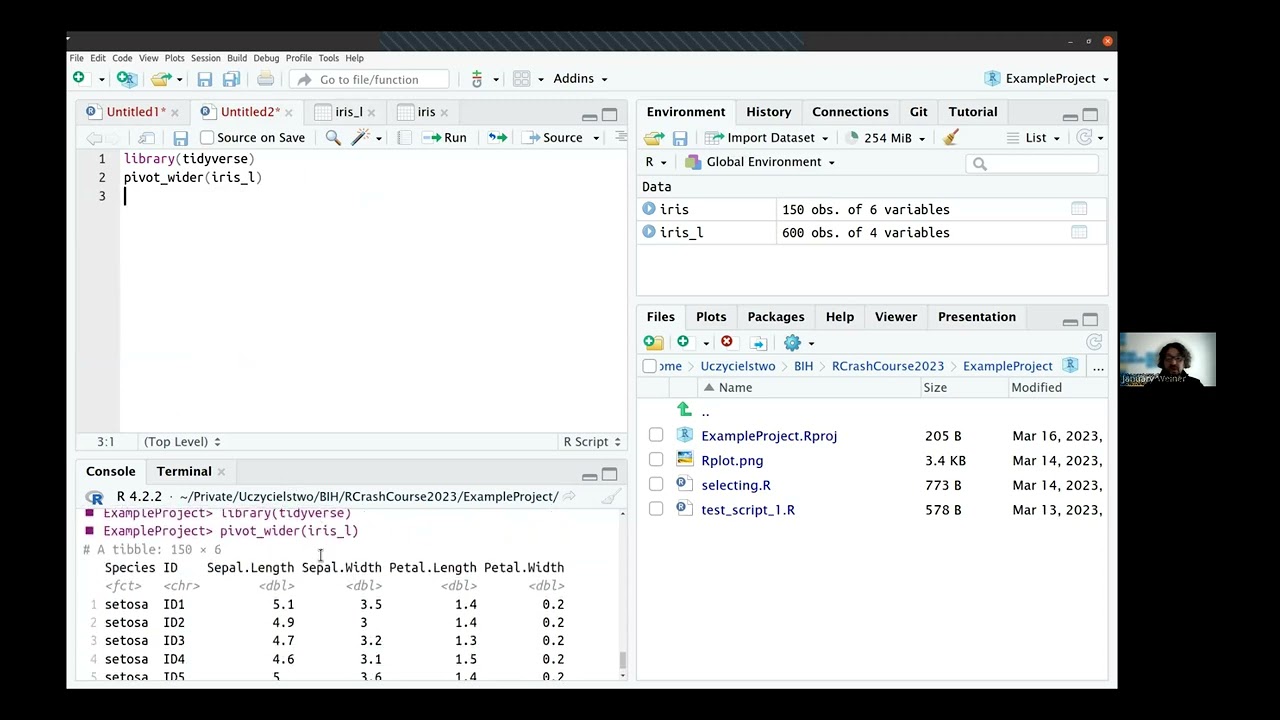Open the Tools menu
The image size is (1280, 720).
(x=328, y=58)
